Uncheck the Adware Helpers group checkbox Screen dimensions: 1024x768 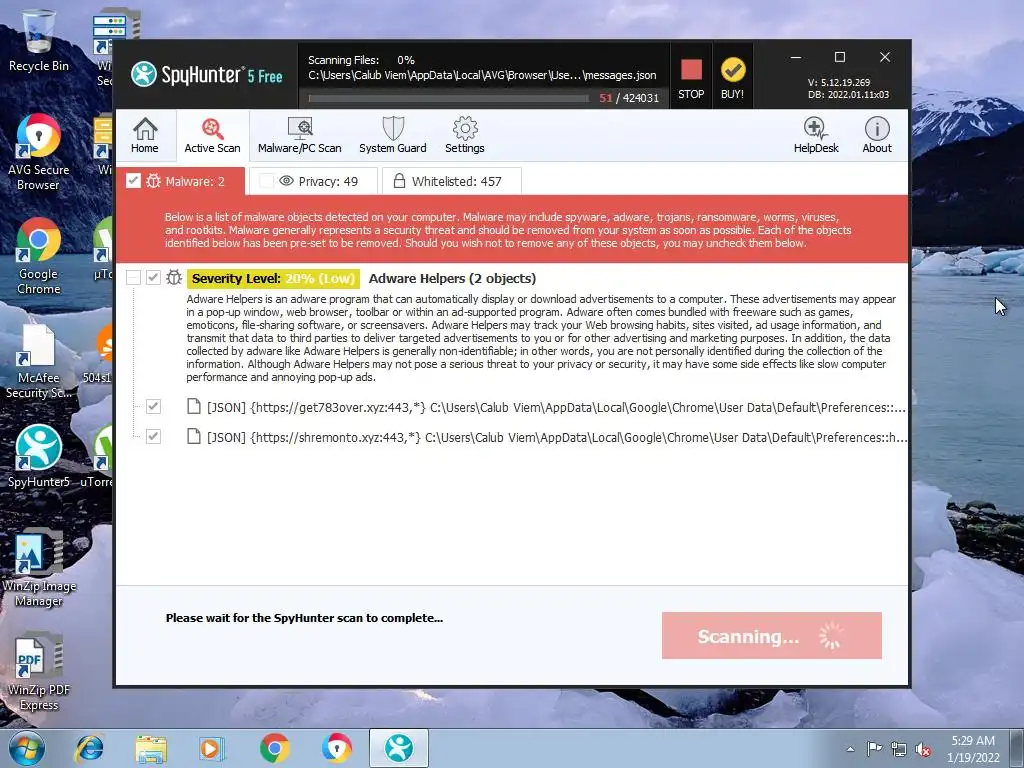click(153, 278)
